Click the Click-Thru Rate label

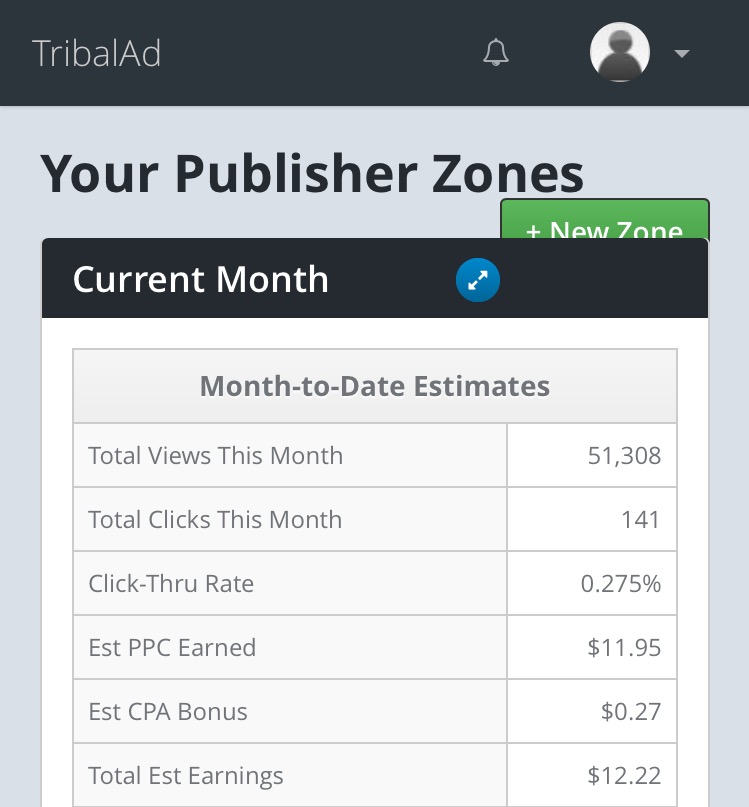click(x=171, y=584)
